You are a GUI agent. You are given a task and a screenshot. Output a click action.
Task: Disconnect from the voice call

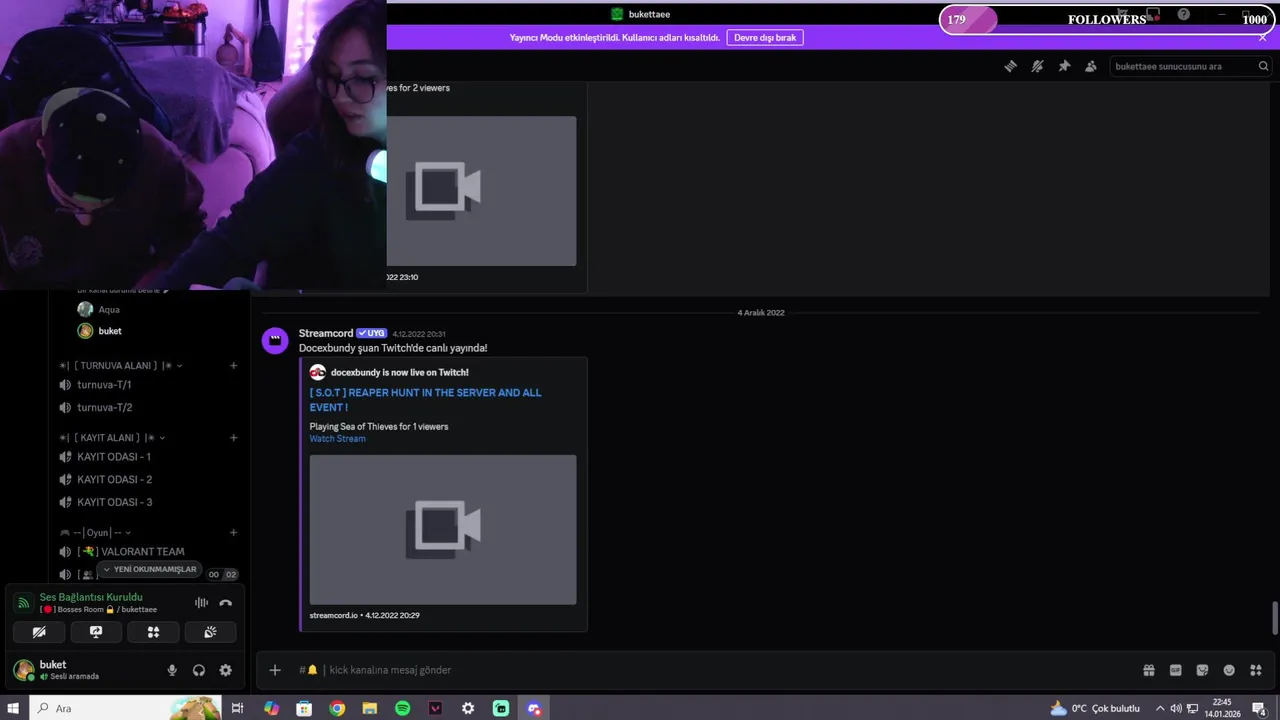click(x=226, y=603)
